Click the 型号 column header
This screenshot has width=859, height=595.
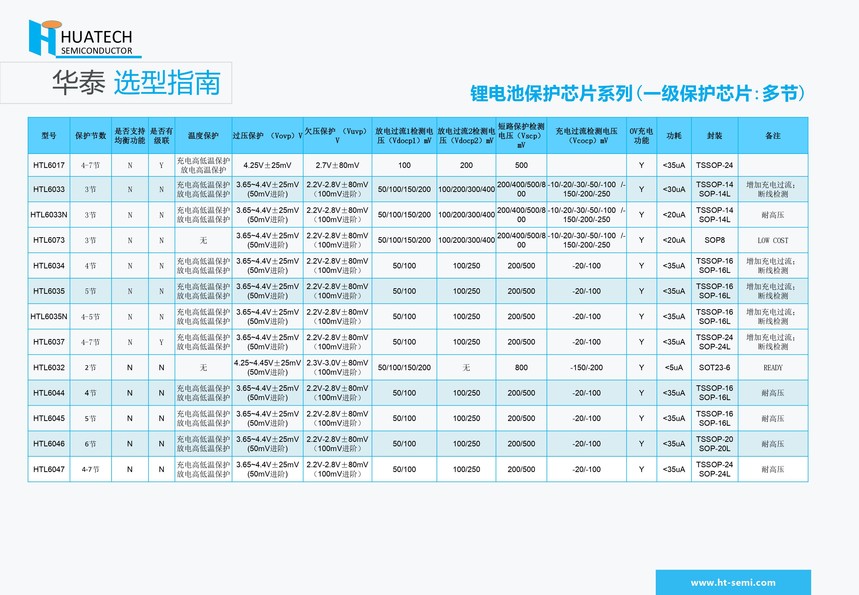coord(49,135)
